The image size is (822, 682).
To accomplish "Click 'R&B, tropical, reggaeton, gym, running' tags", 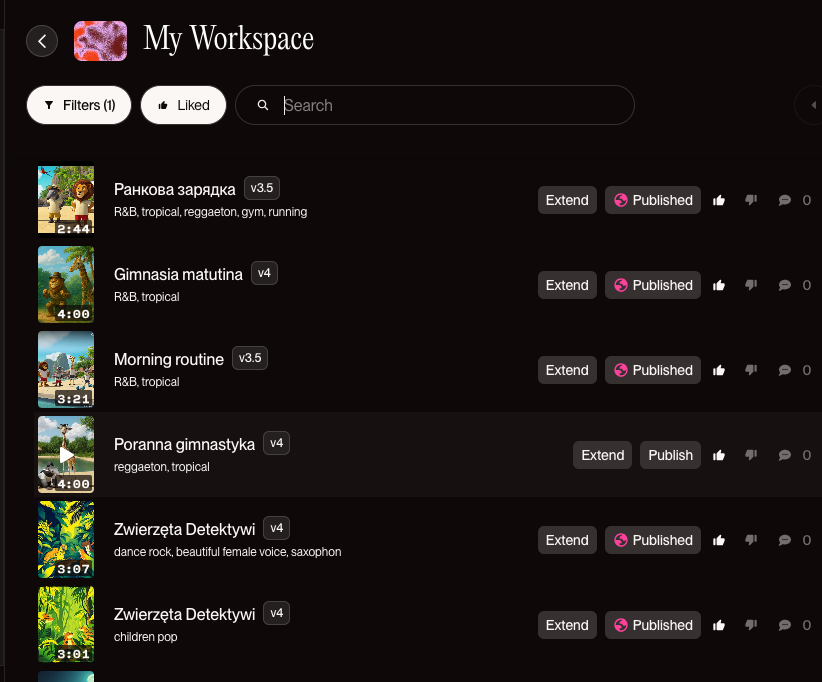I will [210, 212].
